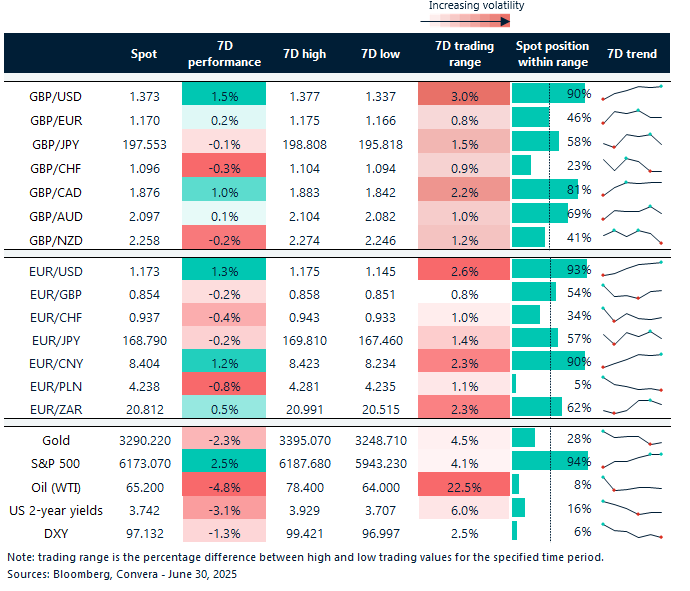
Task: Select the EUR/PLN -0.8% performance cell
Action: (x=224, y=384)
